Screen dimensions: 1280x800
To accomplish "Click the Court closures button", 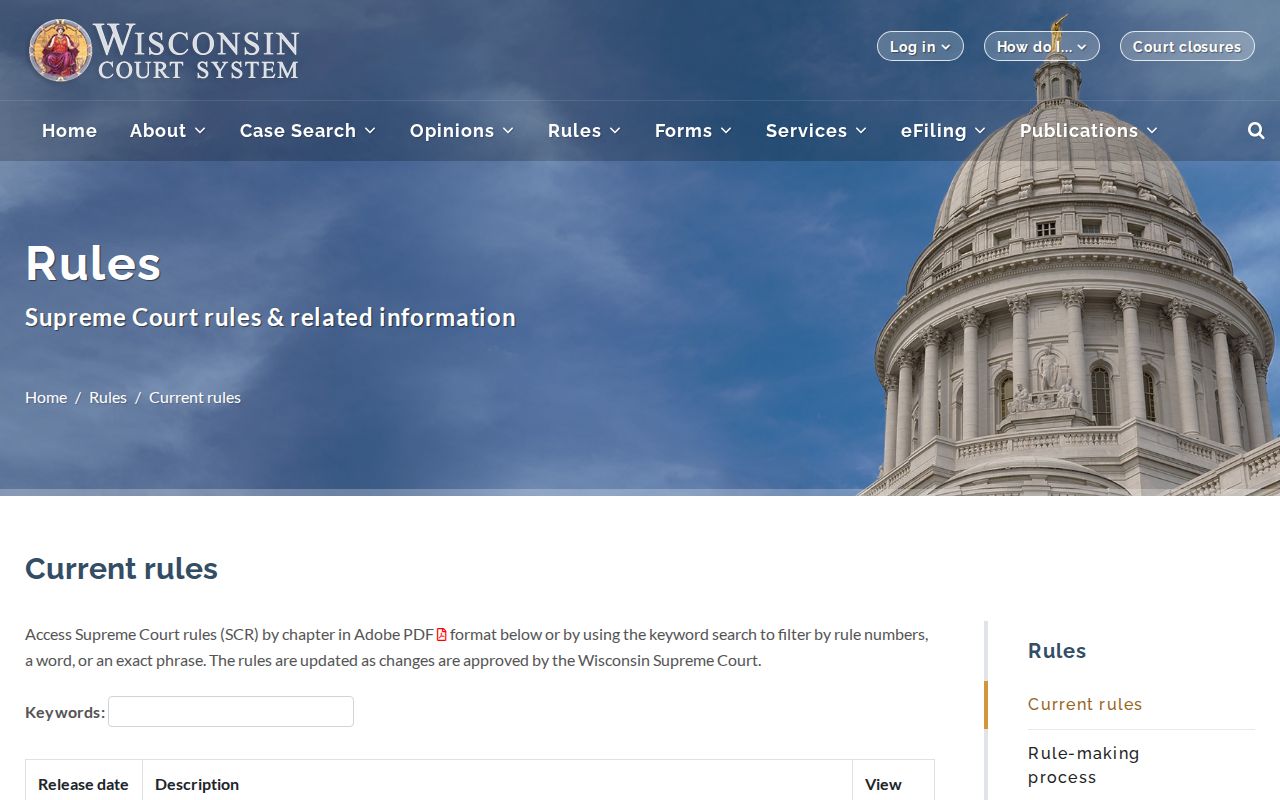I will [x=1187, y=46].
